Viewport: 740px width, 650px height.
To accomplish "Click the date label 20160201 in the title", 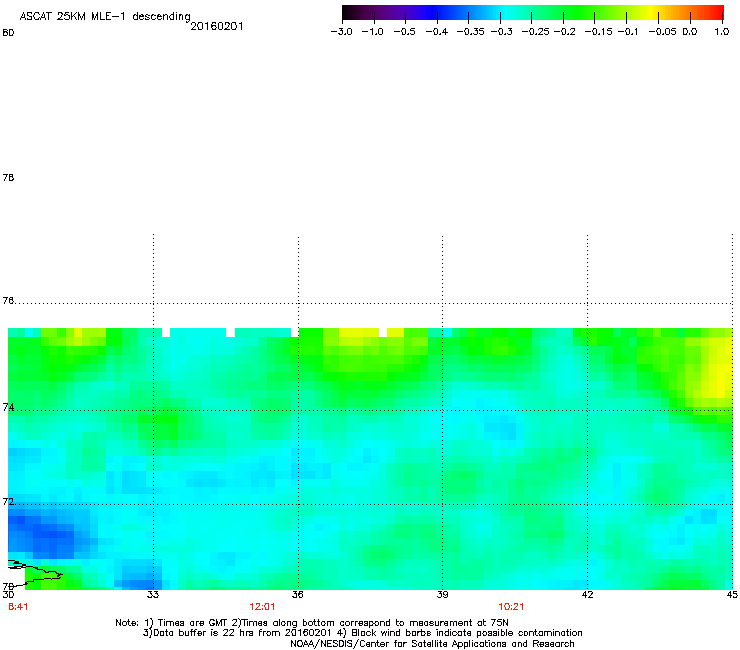I will click(x=217, y=26).
